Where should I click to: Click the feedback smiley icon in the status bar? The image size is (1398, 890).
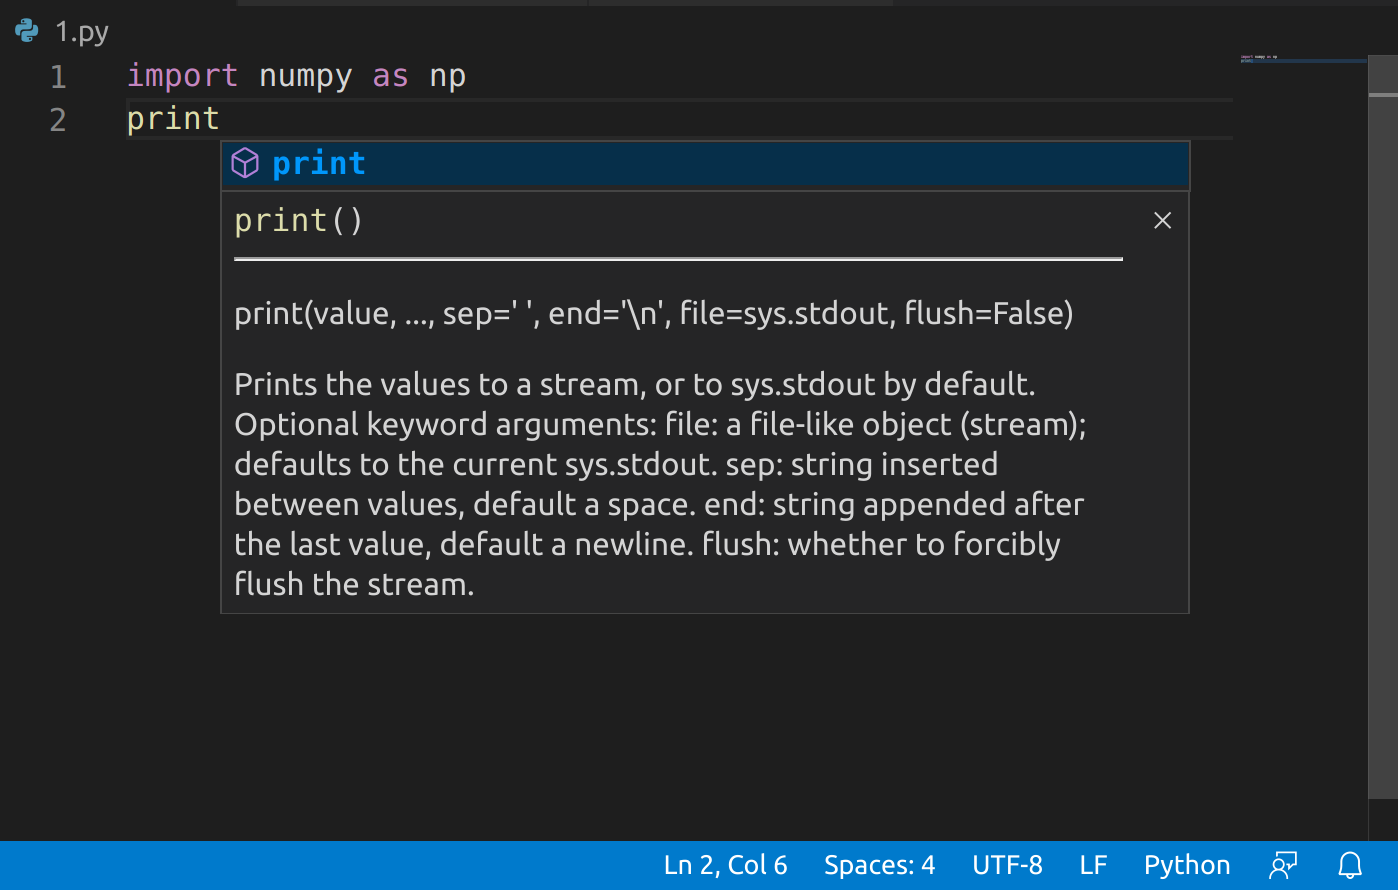click(x=1283, y=864)
